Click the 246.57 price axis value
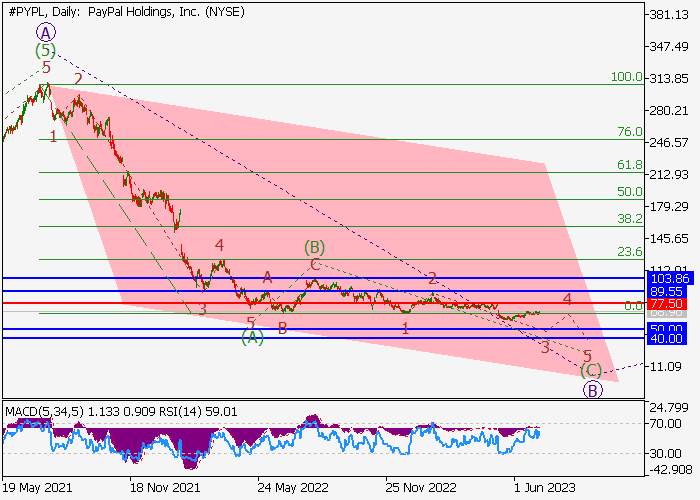 [670, 142]
